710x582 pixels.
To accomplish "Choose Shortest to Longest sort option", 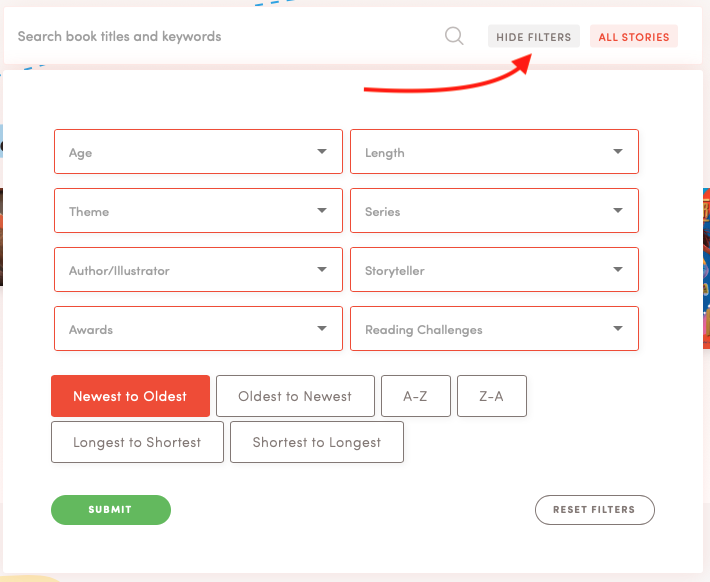I will pos(317,442).
